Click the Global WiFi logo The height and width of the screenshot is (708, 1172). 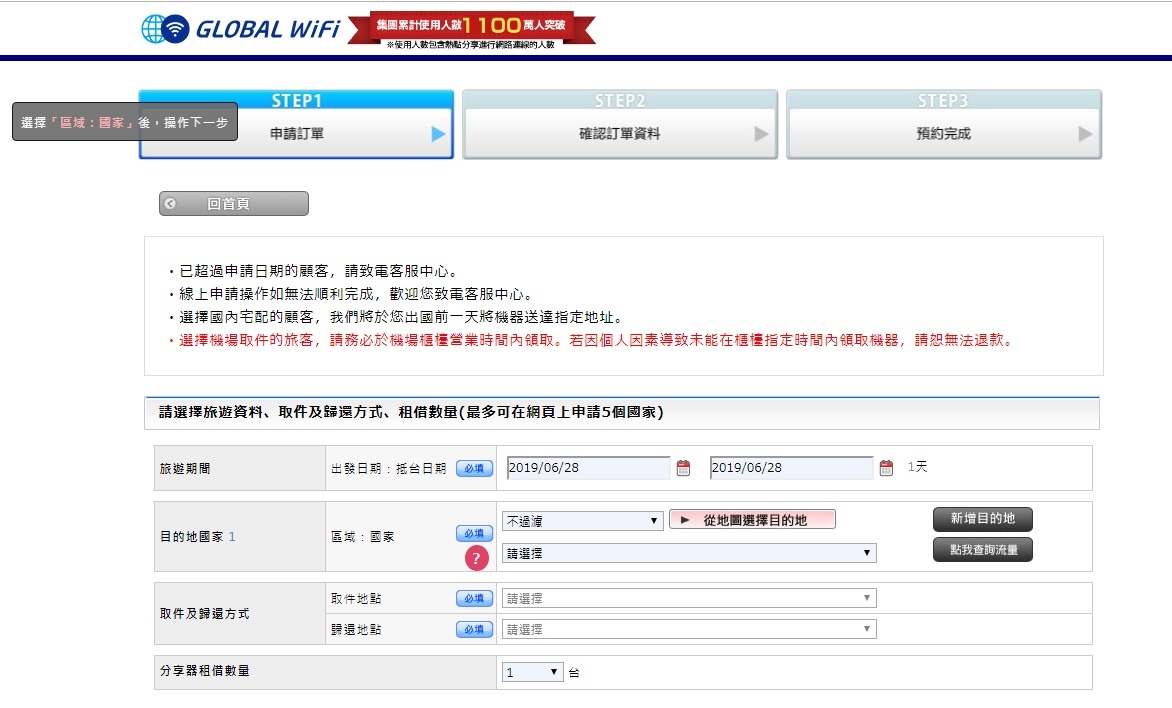(240, 29)
